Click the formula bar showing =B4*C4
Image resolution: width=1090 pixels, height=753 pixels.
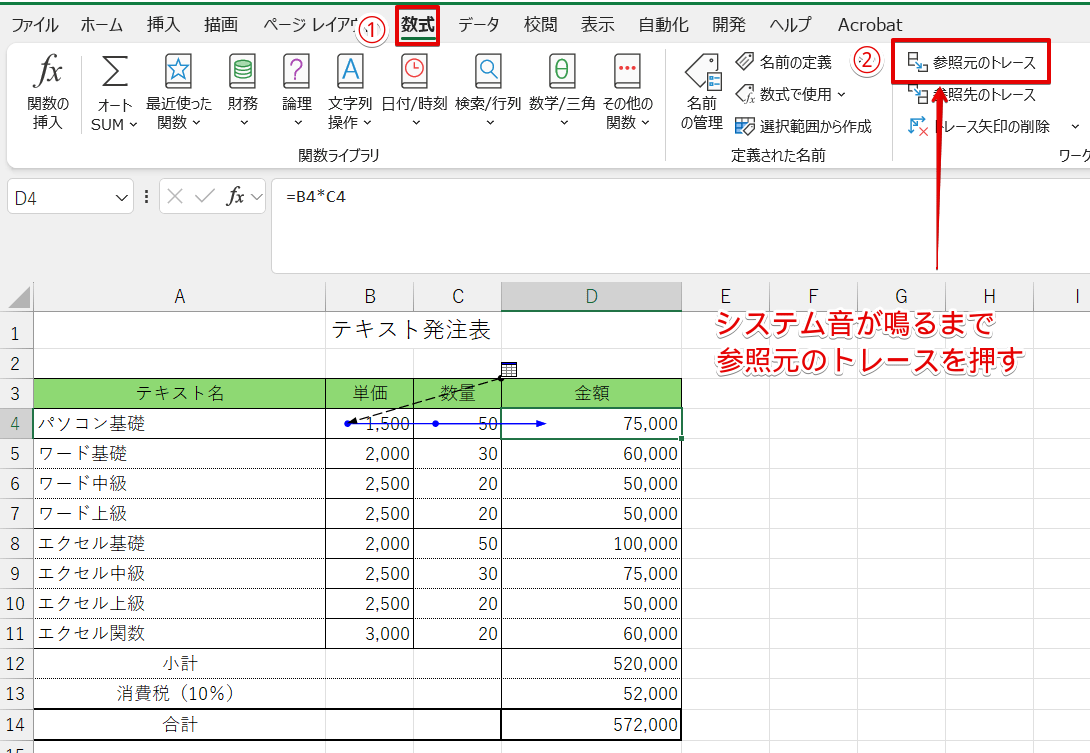(681, 226)
